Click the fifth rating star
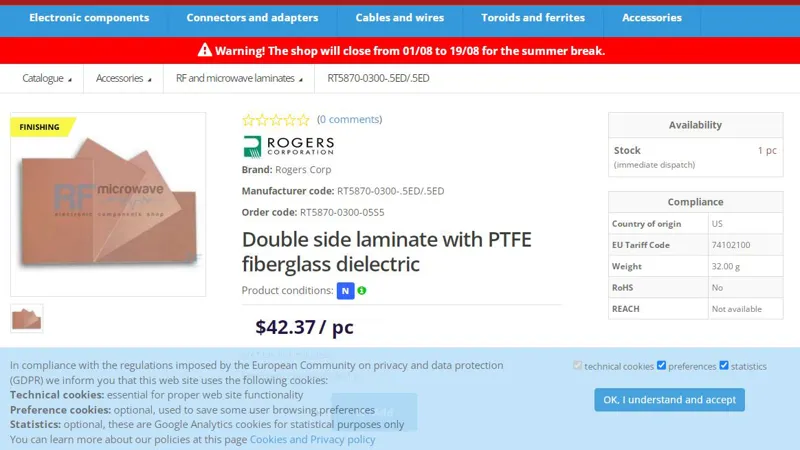 click(303, 120)
